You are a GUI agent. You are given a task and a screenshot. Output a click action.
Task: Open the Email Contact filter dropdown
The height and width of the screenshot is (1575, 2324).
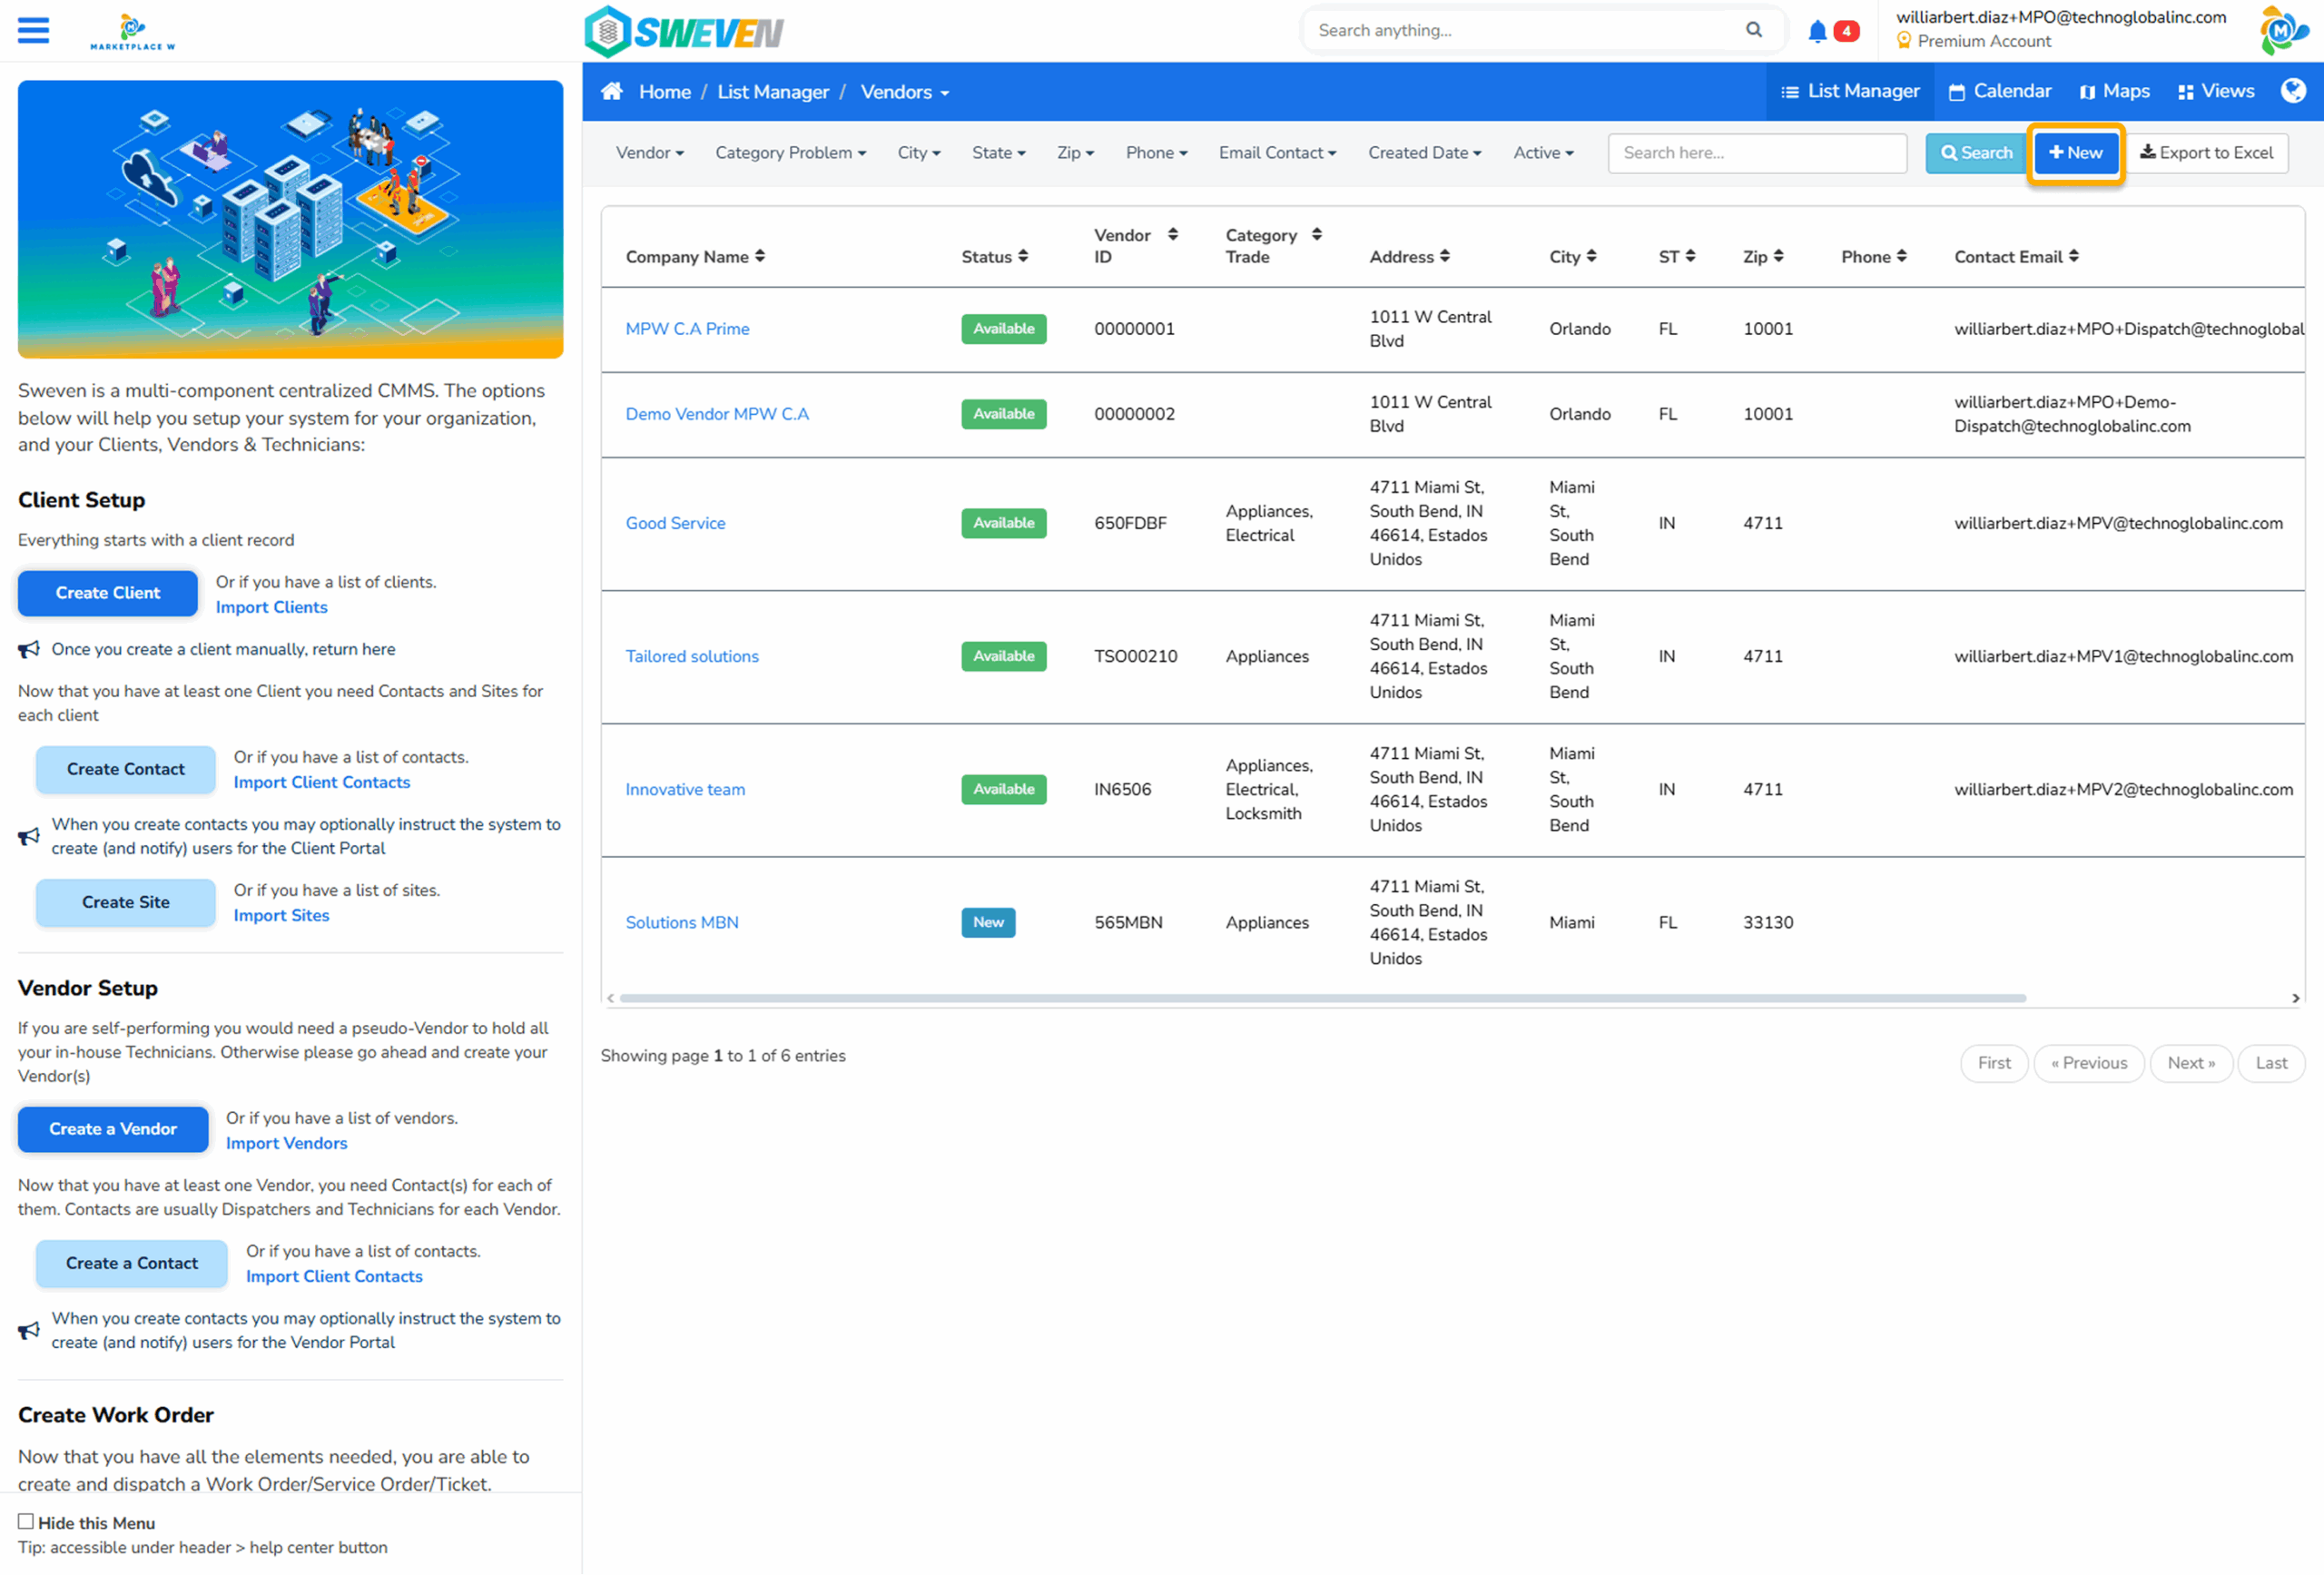(1277, 153)
